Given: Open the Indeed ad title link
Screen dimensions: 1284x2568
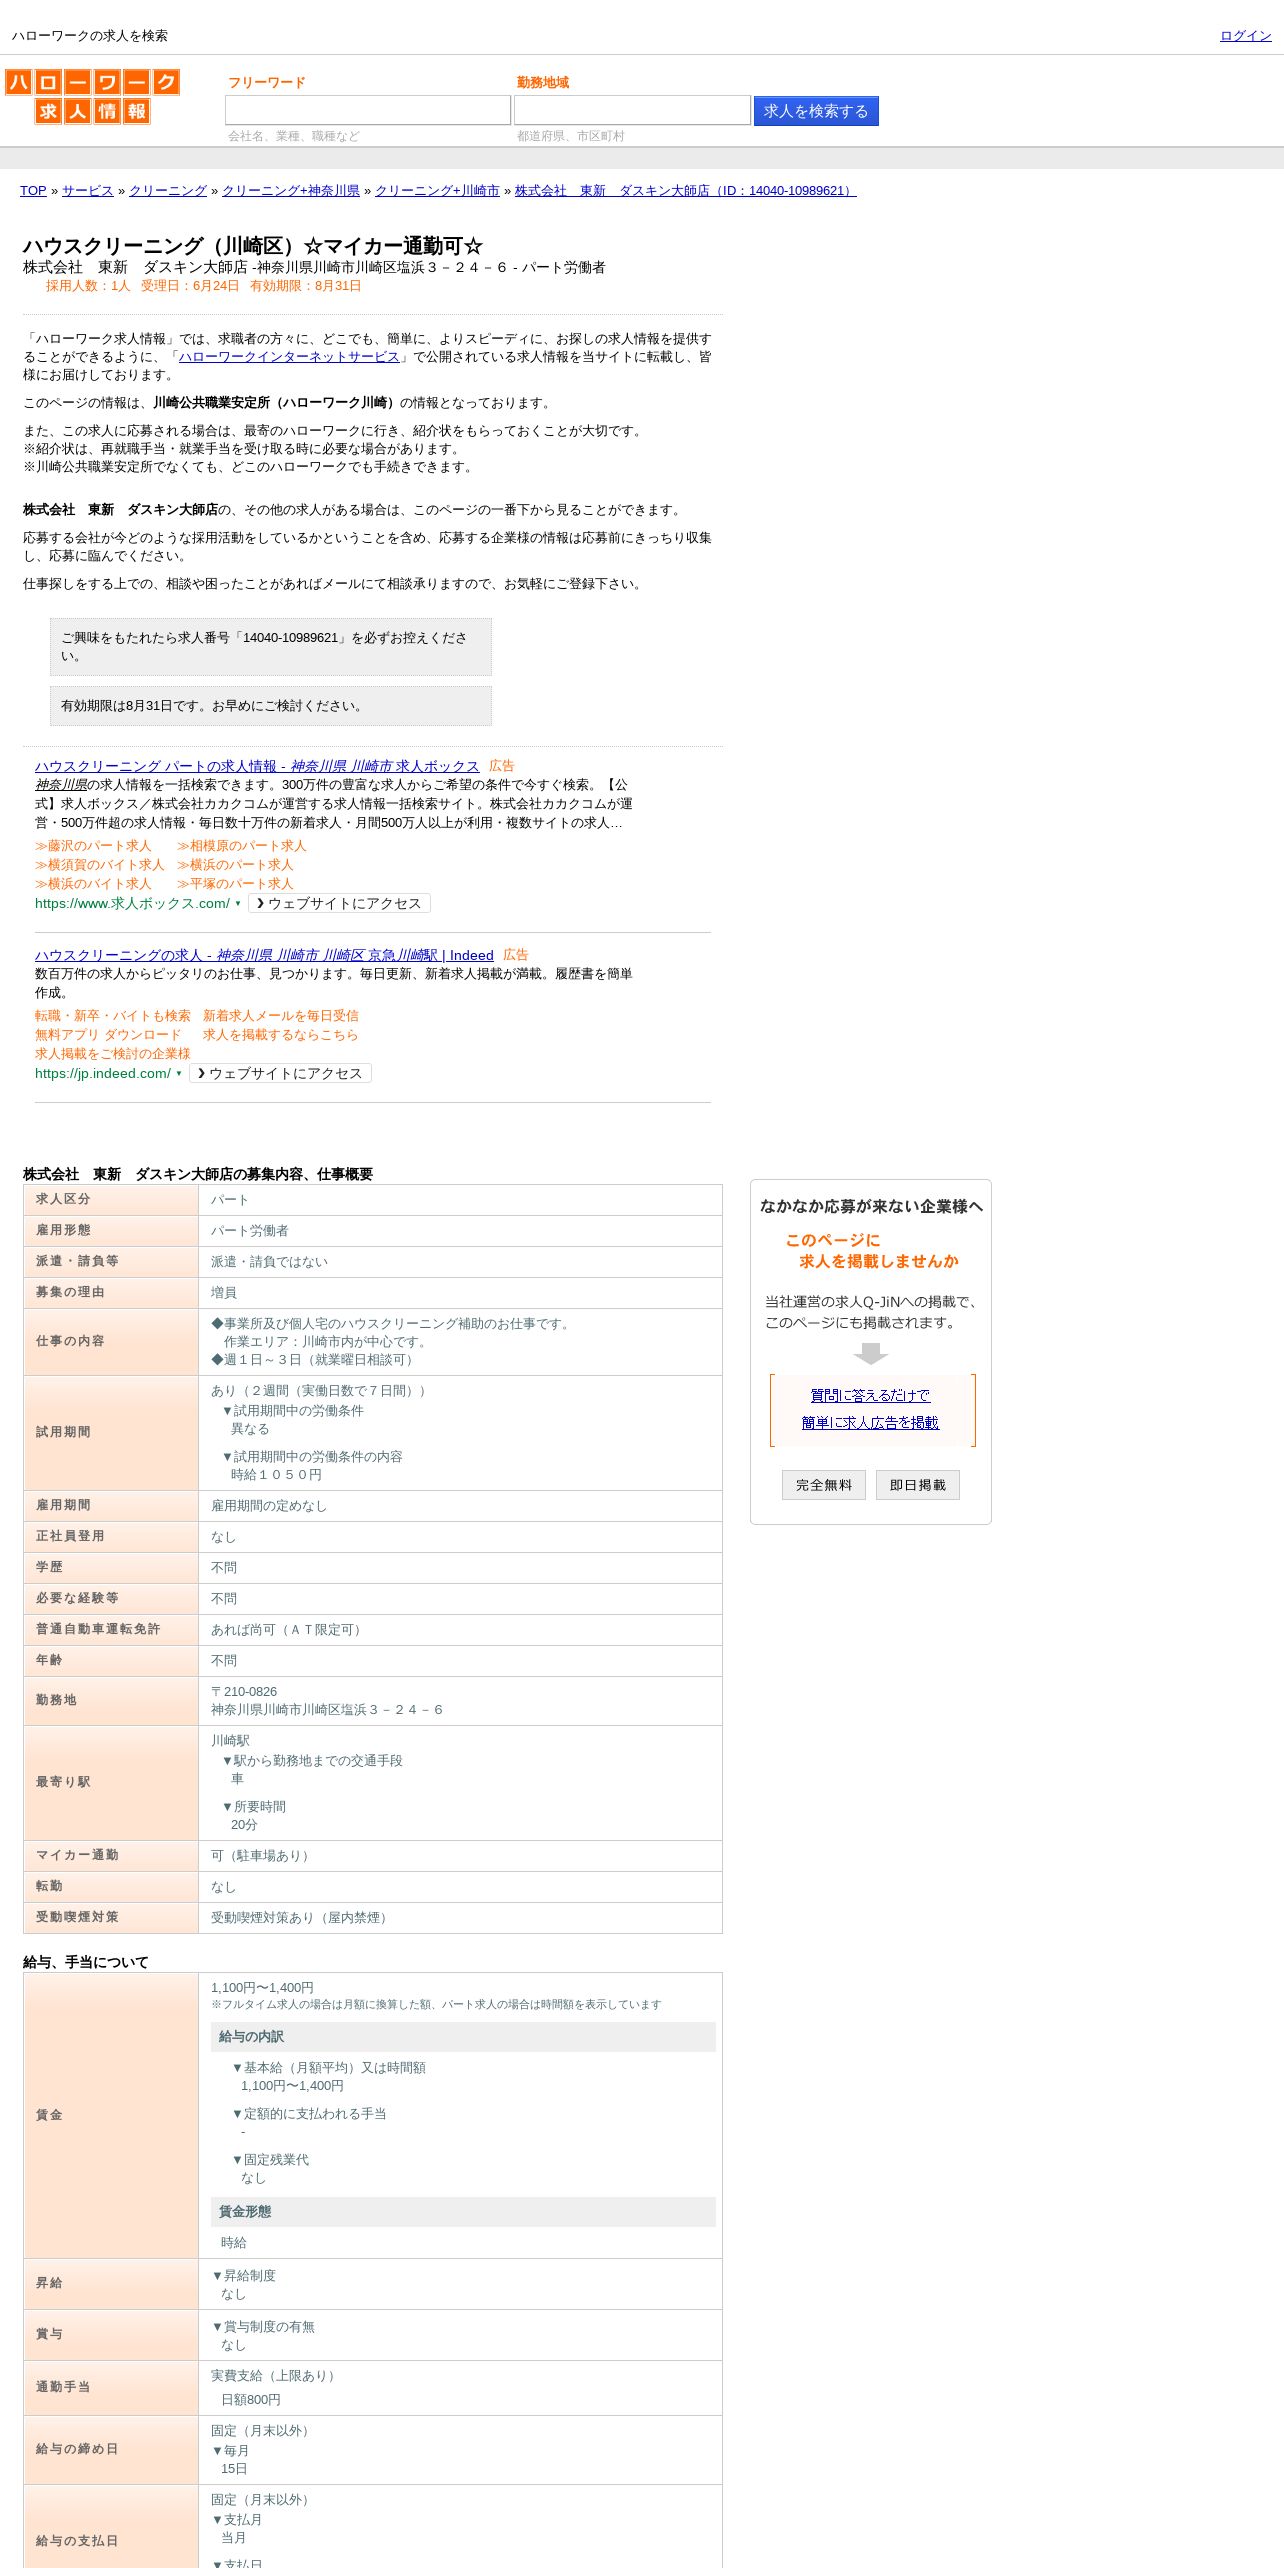Looking at the screenshot, I should coord(264,955).
